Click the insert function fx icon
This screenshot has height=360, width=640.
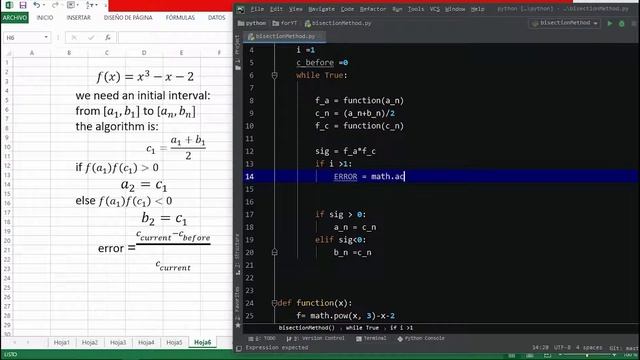108,38
